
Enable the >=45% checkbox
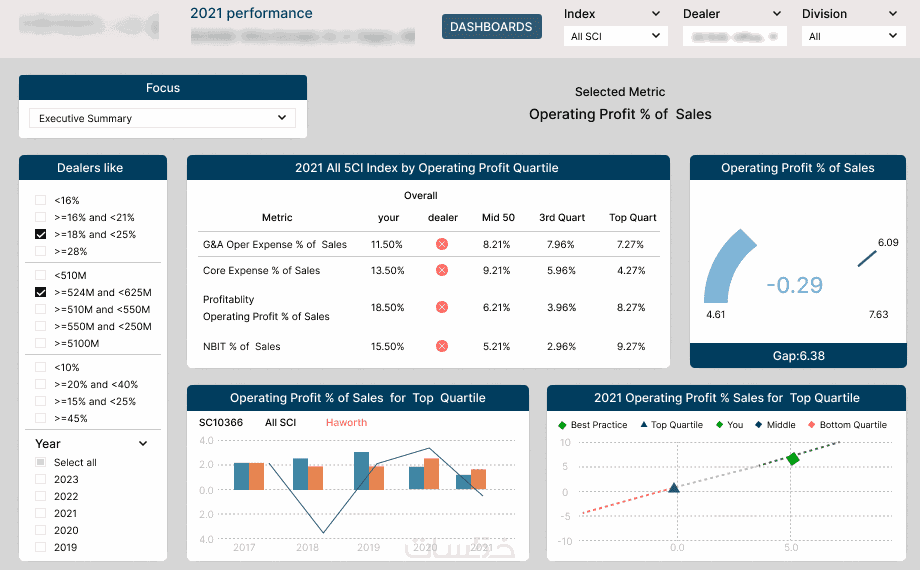click(x=40, y=418)
